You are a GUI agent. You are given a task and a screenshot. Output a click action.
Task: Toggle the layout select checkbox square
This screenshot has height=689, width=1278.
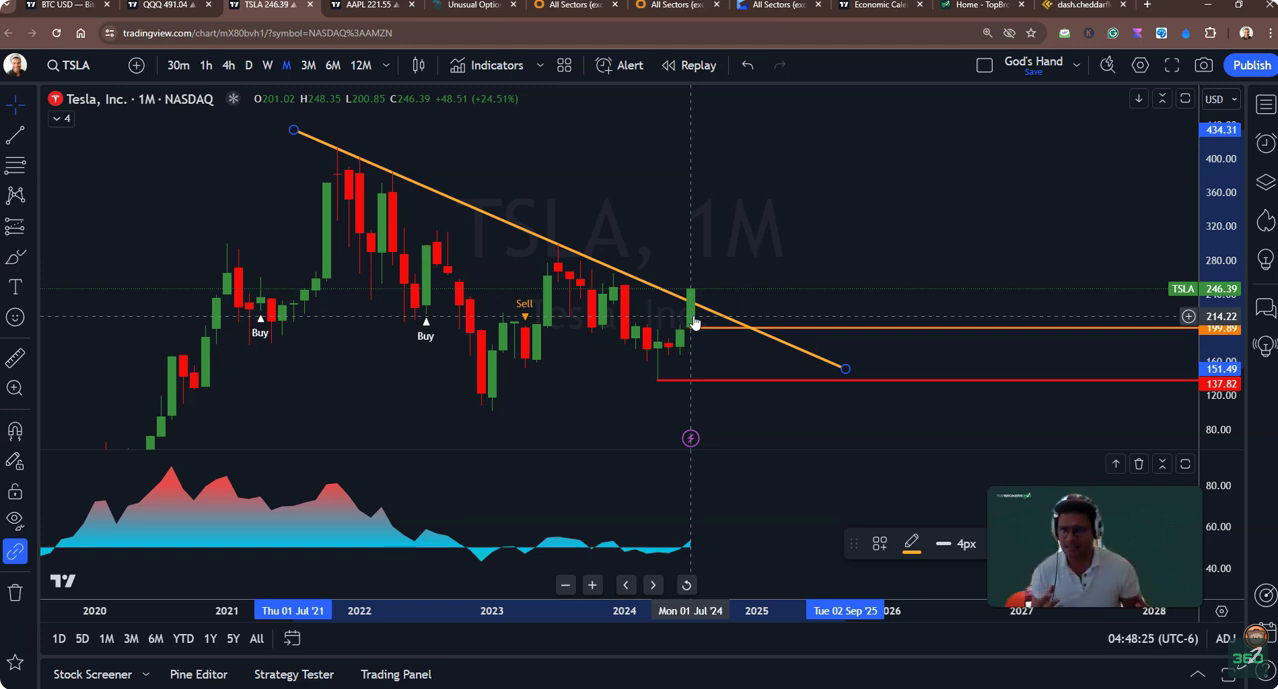(984, 65)
